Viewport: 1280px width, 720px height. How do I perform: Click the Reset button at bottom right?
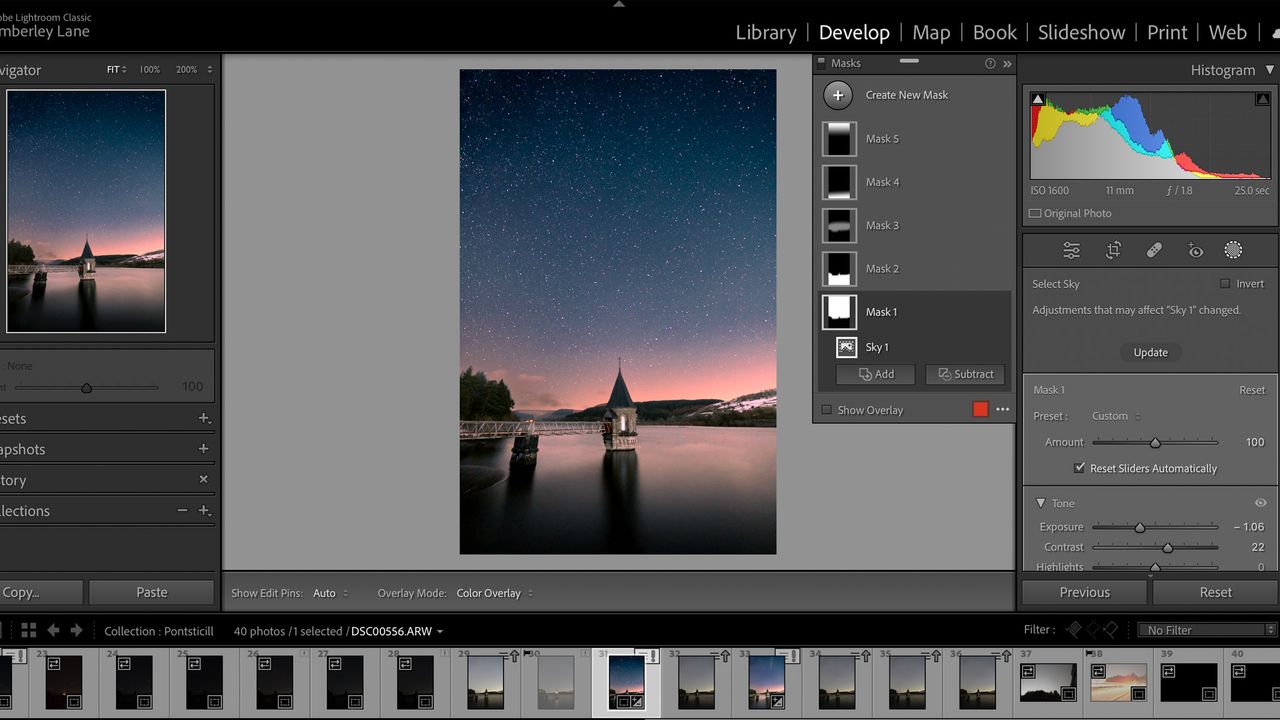click(1215, 592)
